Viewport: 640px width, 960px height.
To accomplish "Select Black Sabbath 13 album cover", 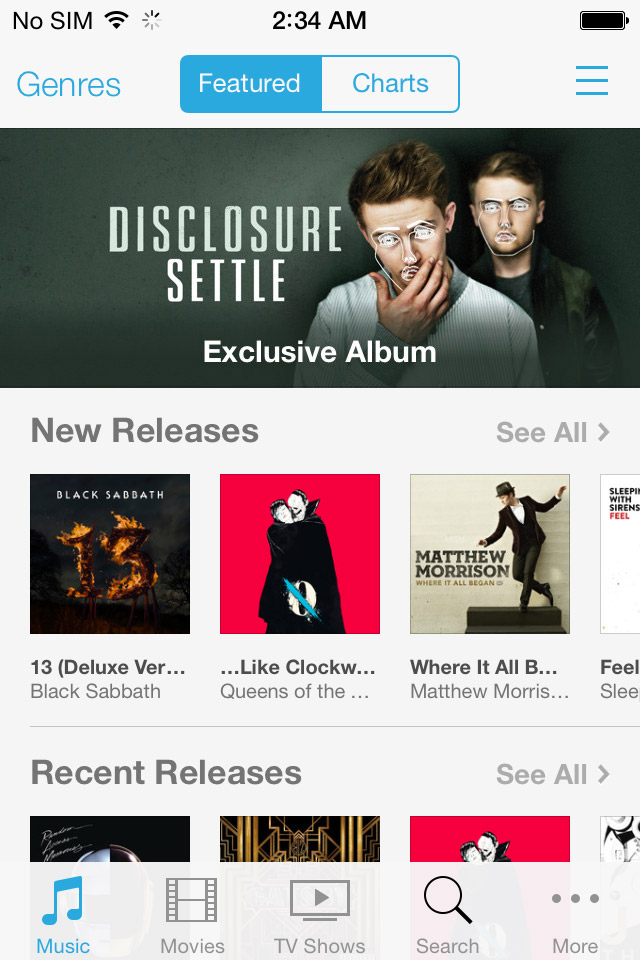I will (110, 553).
